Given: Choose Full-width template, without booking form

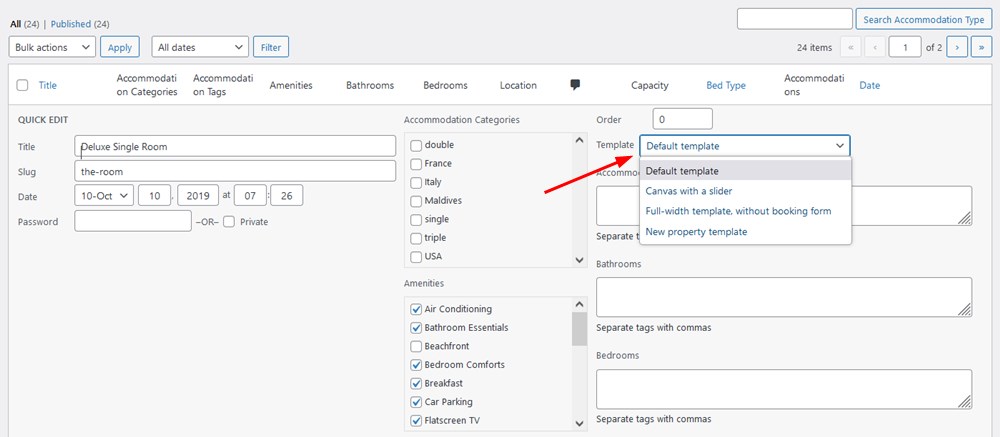Looking at the screenshot, I should point(746,211).
